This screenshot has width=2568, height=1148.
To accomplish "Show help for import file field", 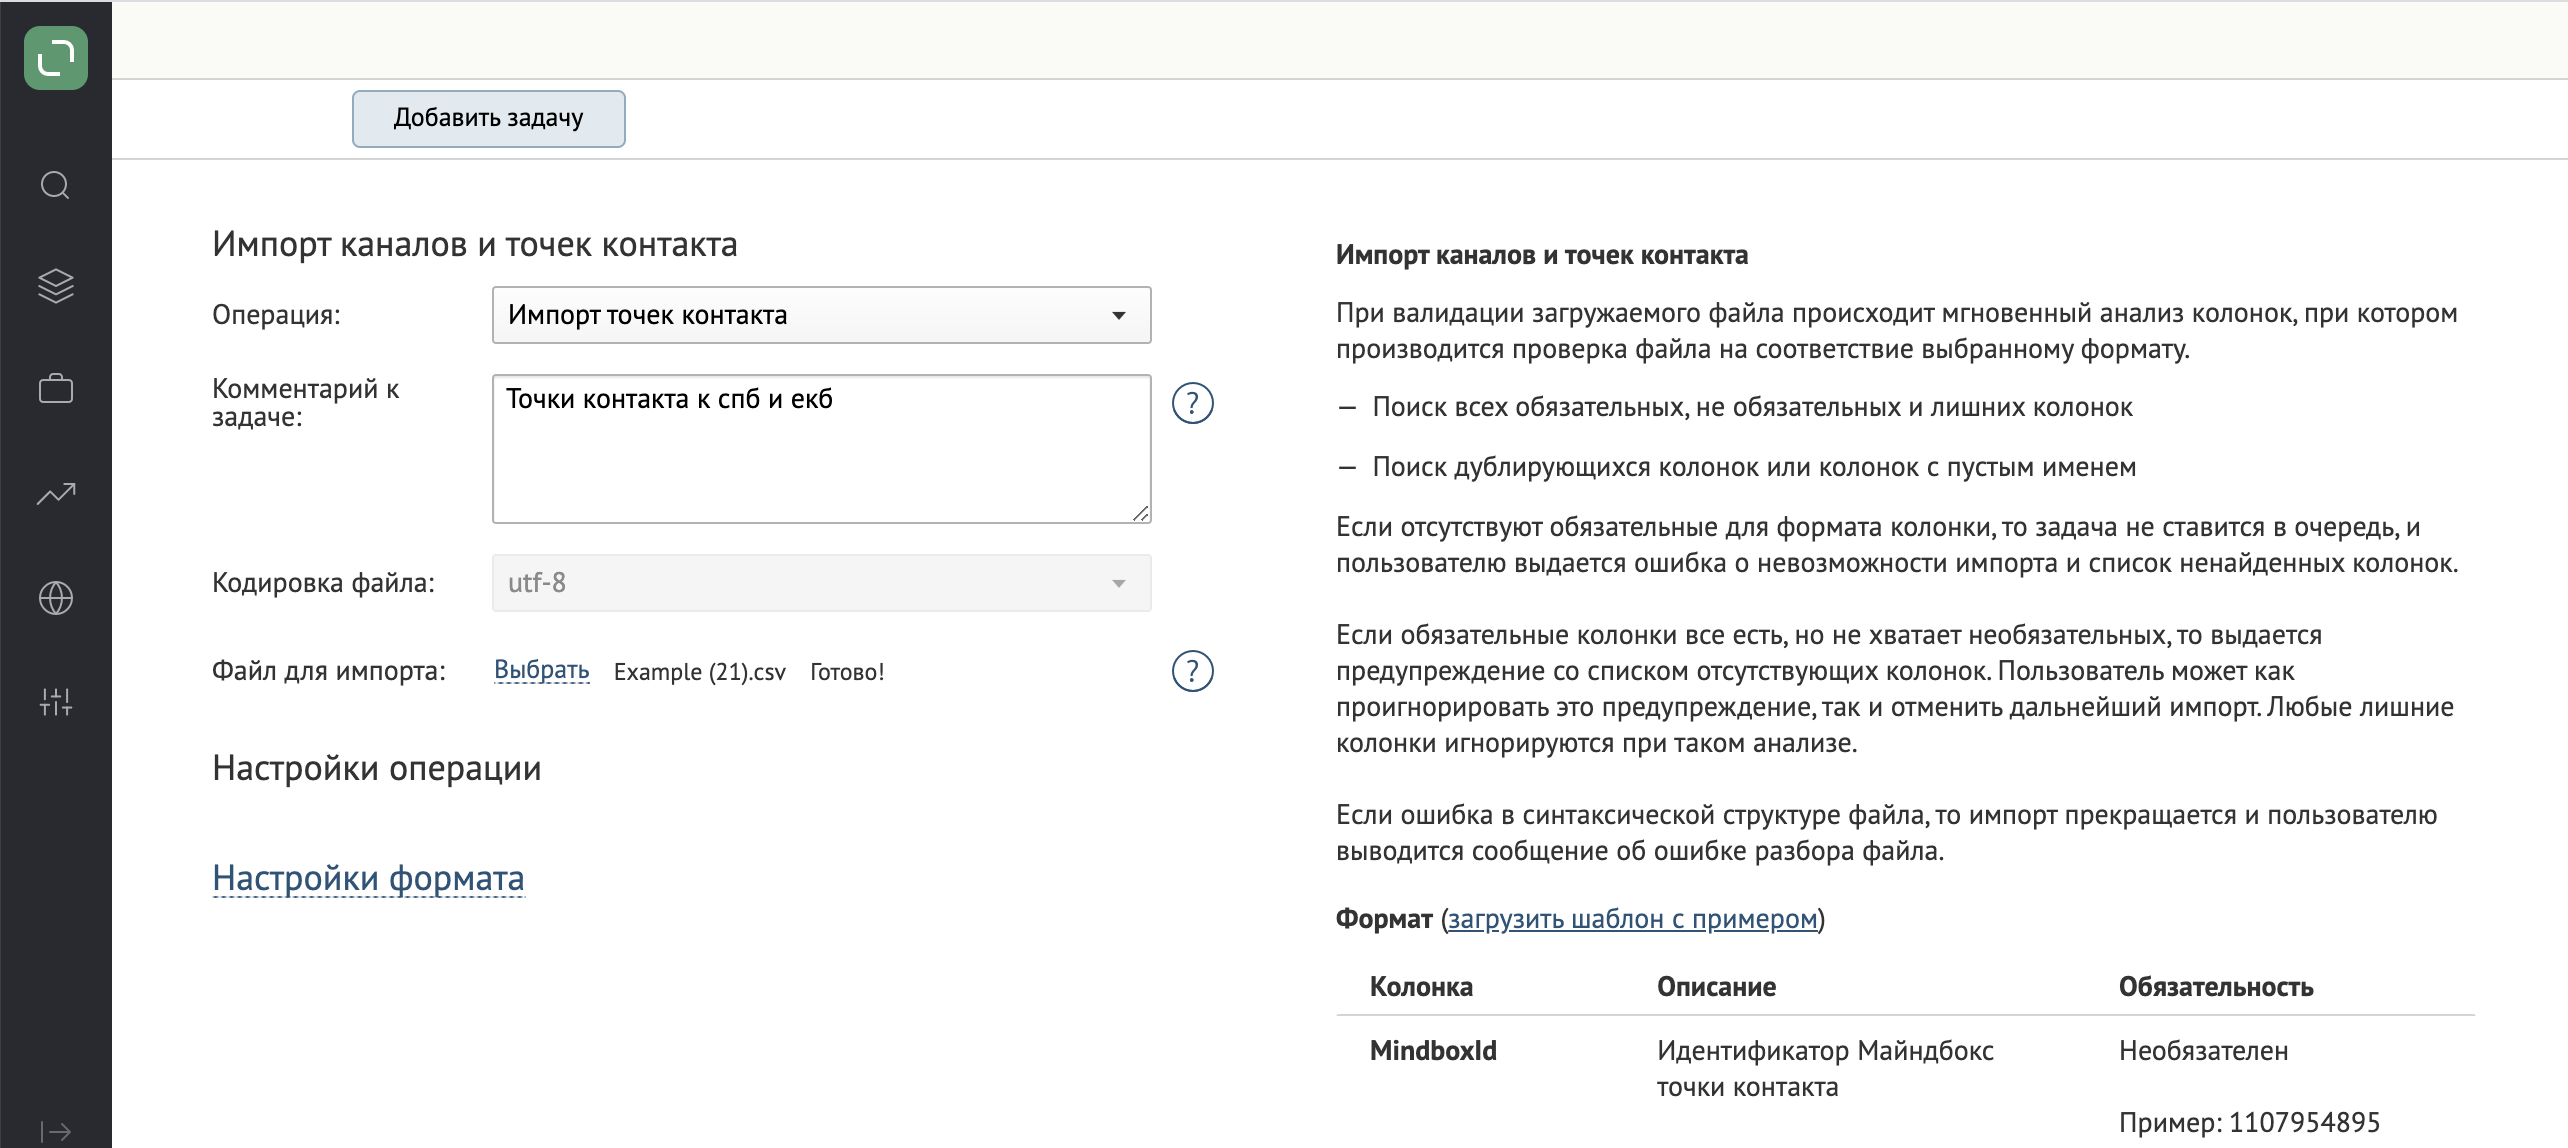I will [1192, 671].
